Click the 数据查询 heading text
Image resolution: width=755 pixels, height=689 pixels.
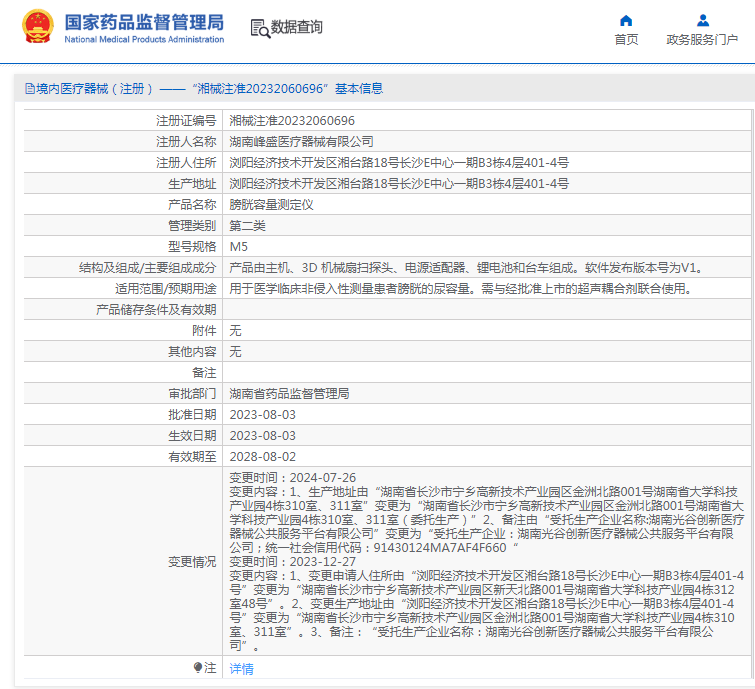pyautogui.click(x=297, y=28)
